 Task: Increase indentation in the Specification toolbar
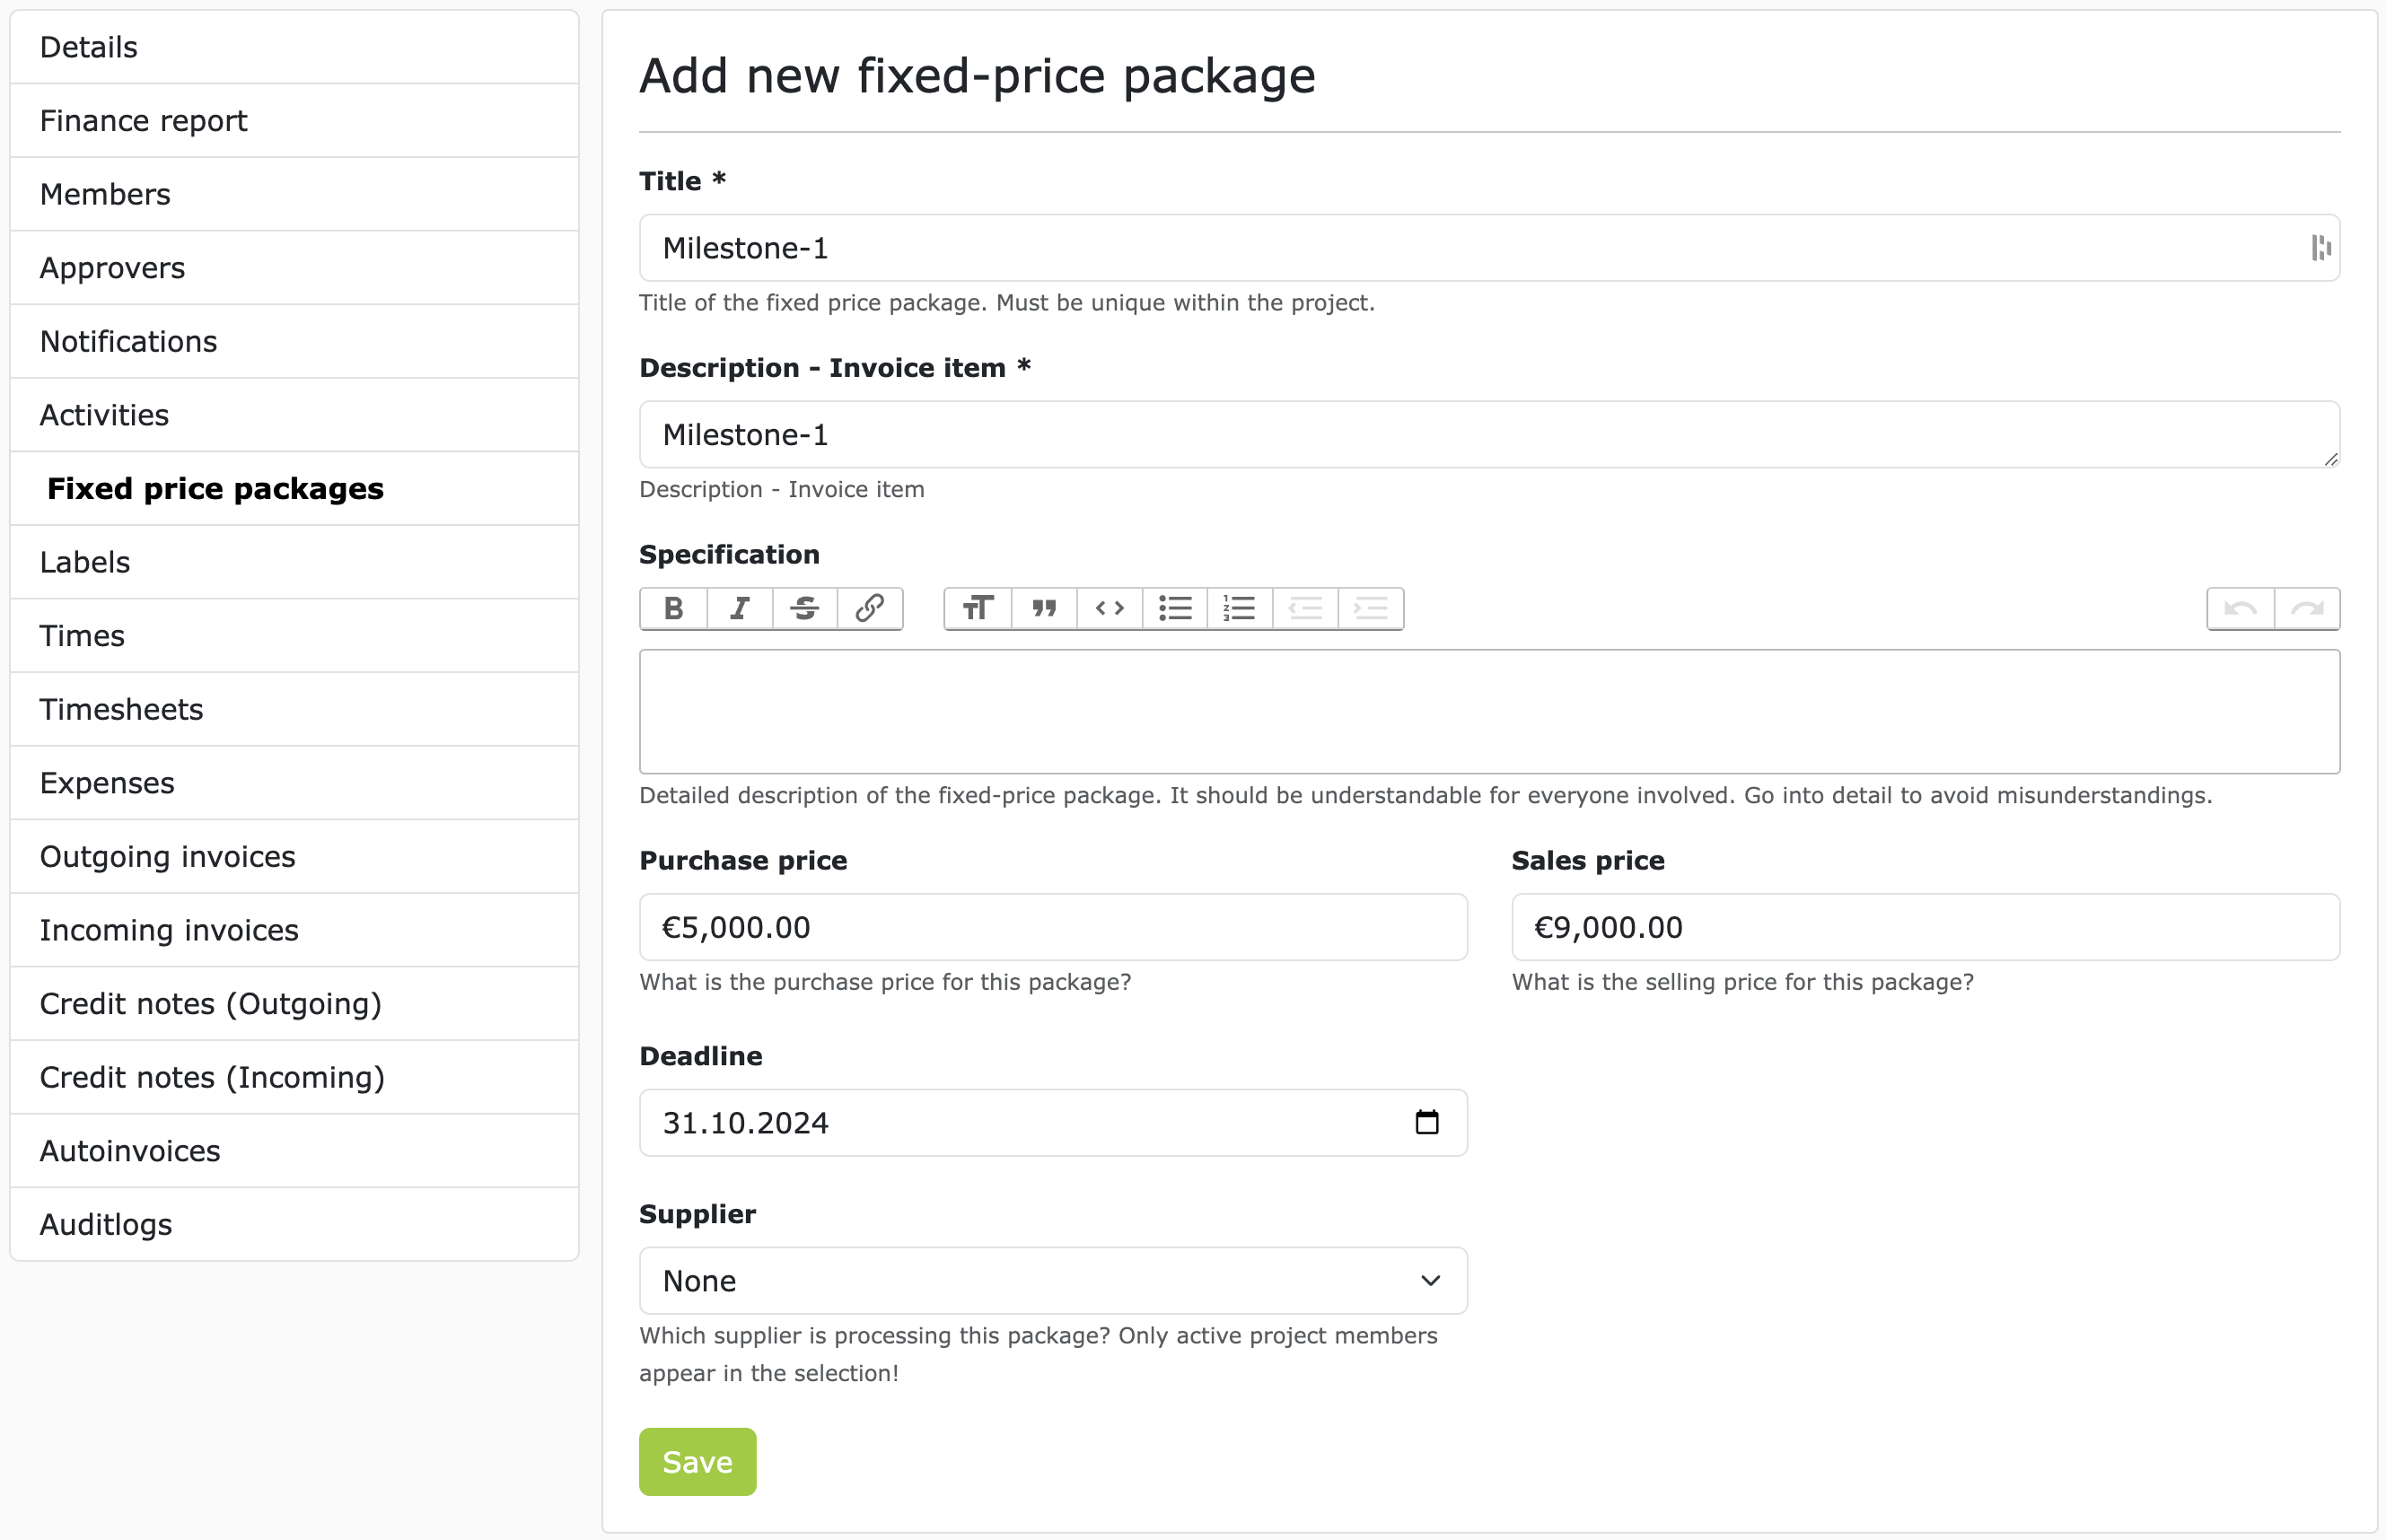(1370, 608)
